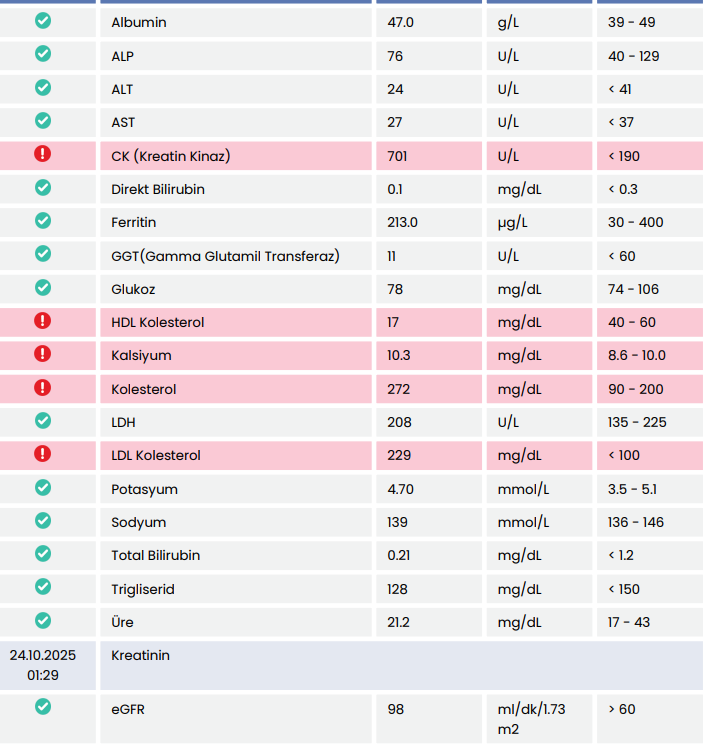Screen dimensions: 717x744
Task: Click the LDL Kolesterol value 229
Action: (399, 456)
